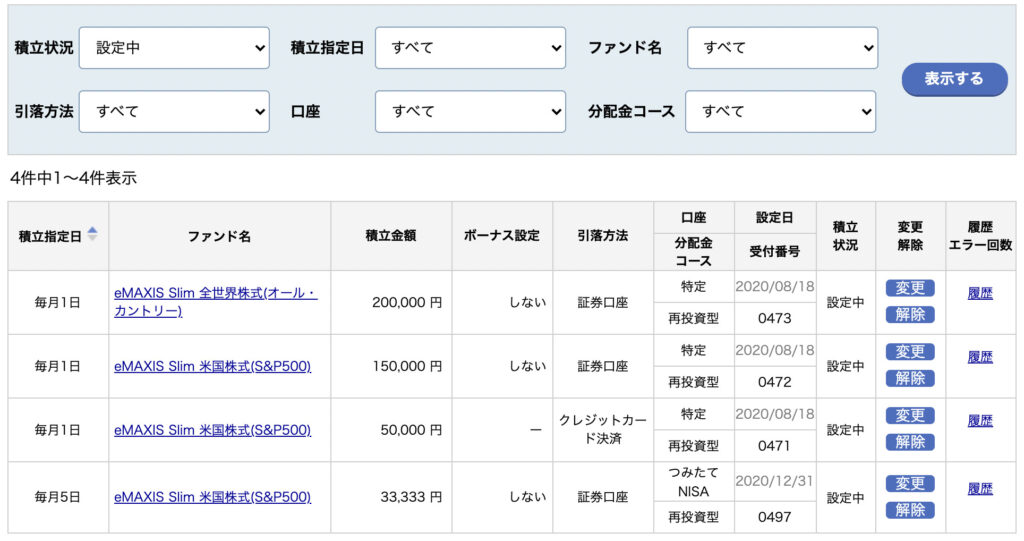Click 変更 for receipt number 0473

pos(910,288)
